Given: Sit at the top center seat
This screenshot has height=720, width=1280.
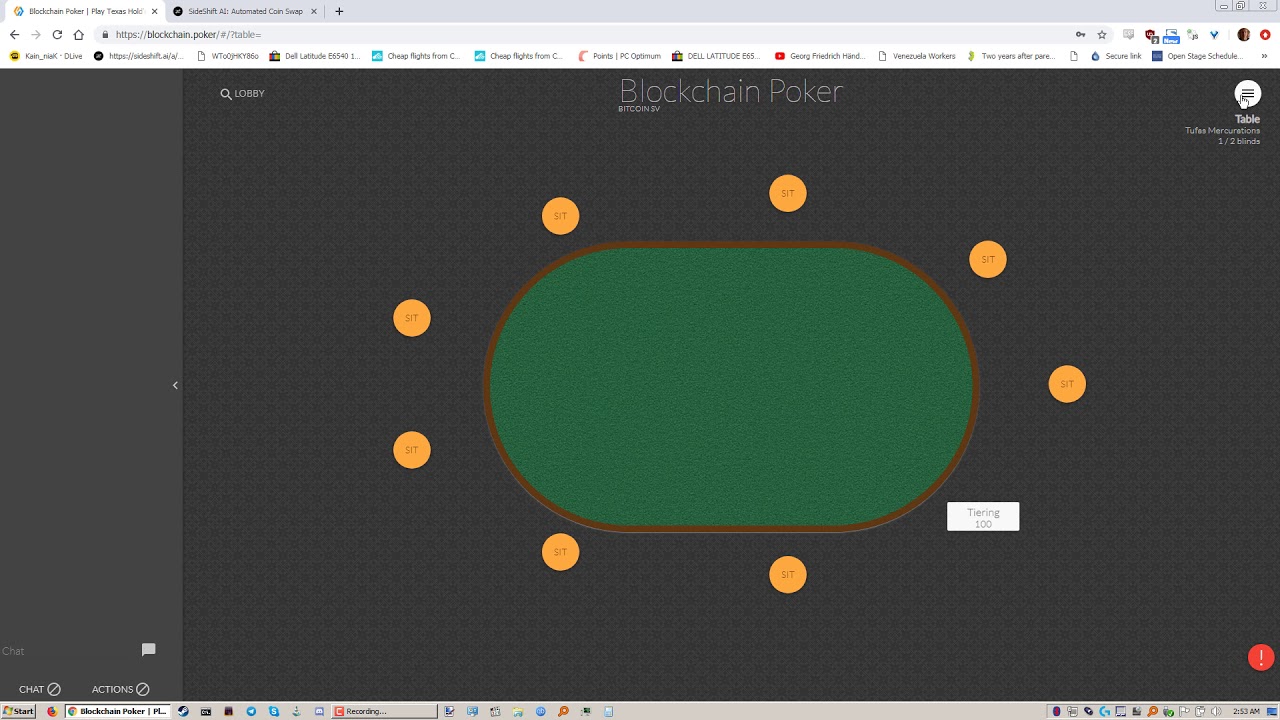Looking at the screenshot, I should [x=787, y=193].
